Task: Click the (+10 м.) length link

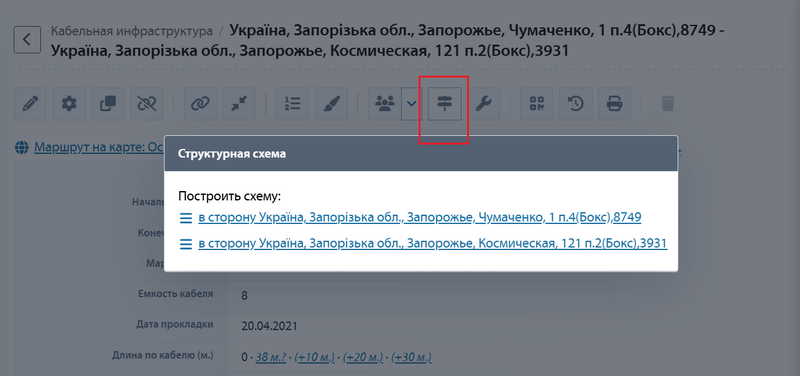Action: pos(315,358)
